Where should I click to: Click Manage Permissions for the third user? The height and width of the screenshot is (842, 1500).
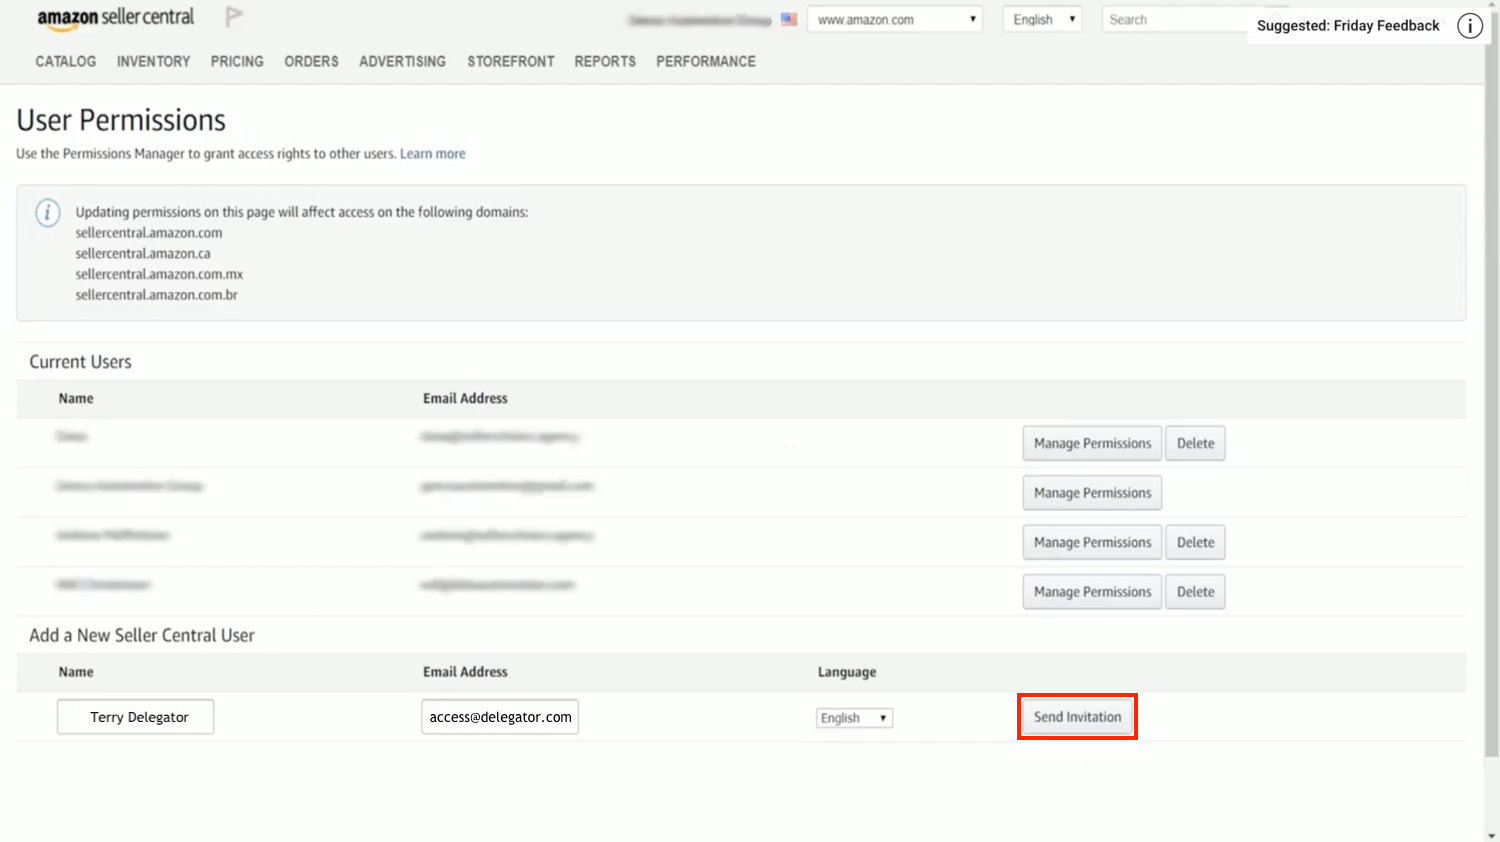(x=1092, y=542)
